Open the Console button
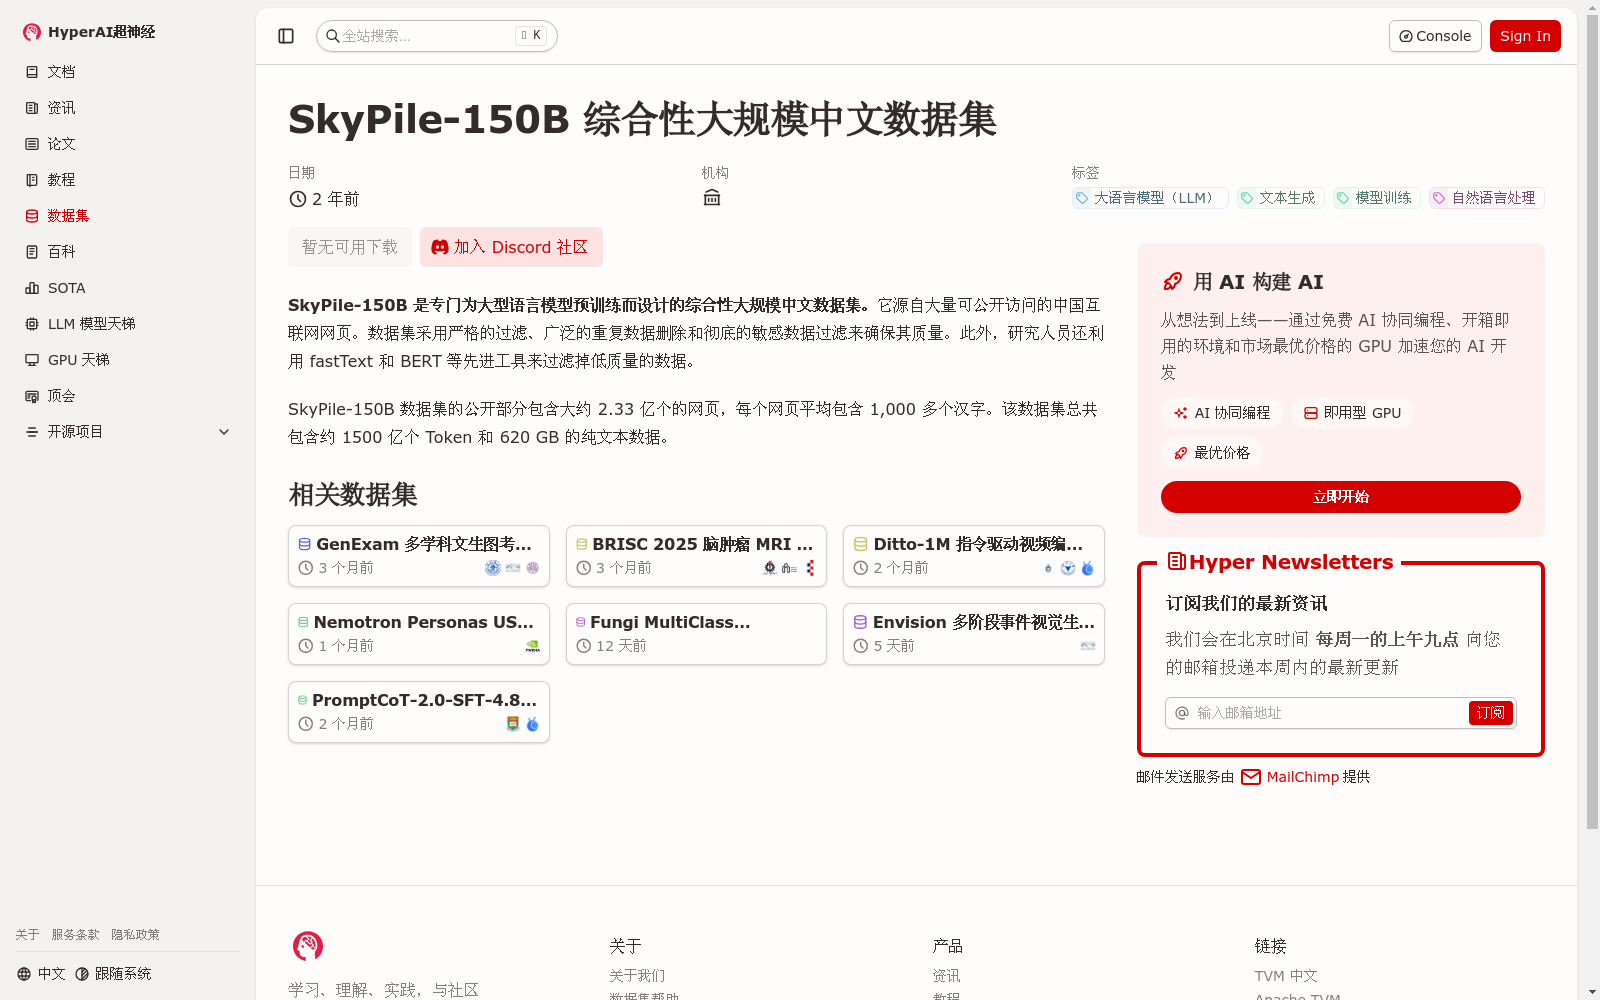Viewport: 1600px width, 1000px height. point(1435,36)
